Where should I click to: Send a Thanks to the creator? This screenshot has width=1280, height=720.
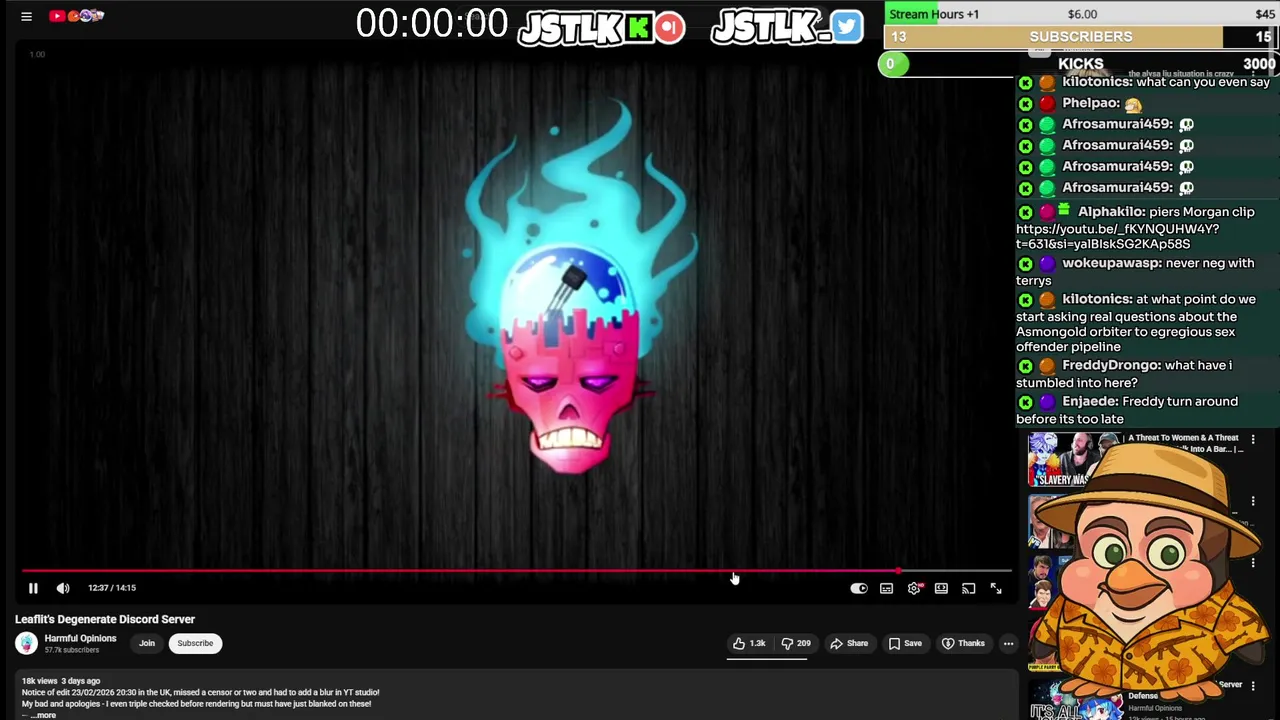pos(963,643)
